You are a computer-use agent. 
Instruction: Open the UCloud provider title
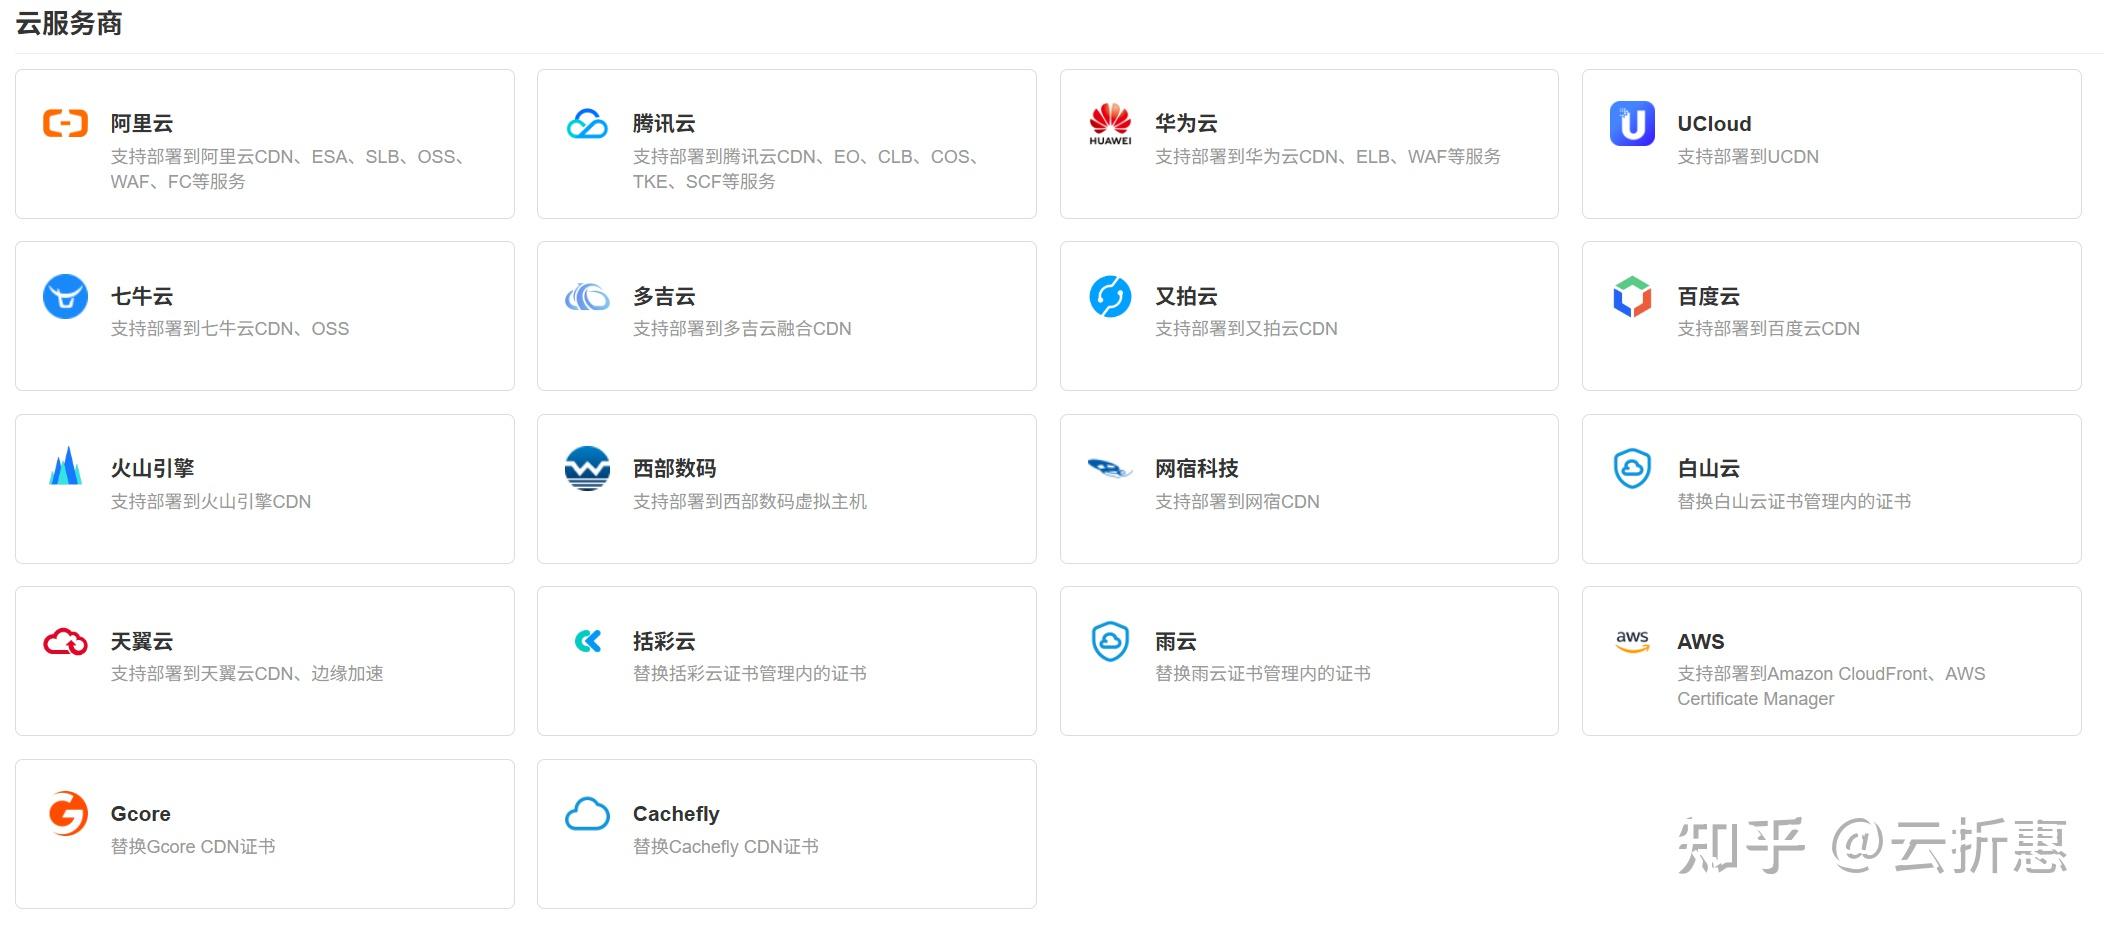[x=1714, y=124]
